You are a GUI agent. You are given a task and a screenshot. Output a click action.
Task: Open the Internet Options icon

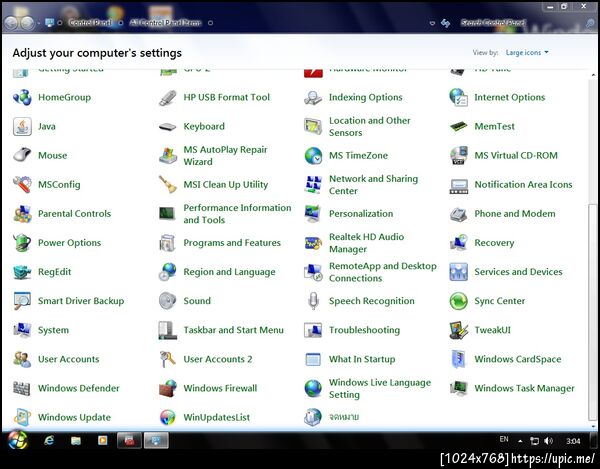(x=458, y=97)
